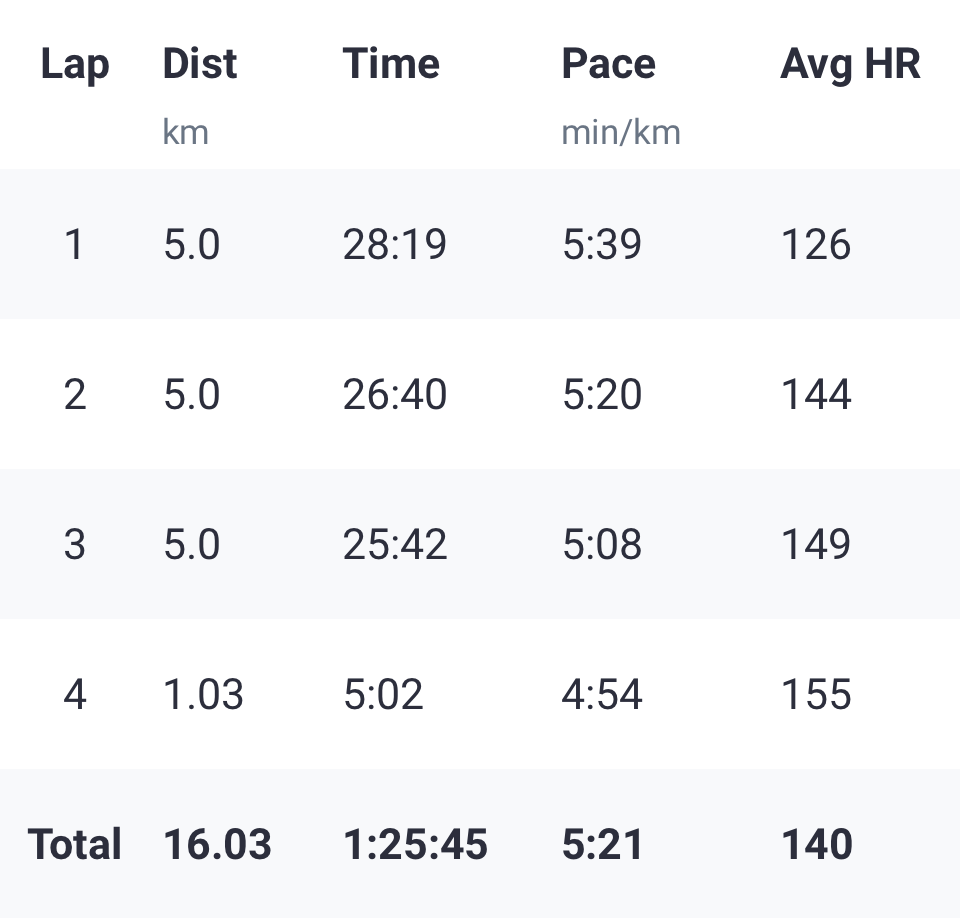
Task: Click the 126 average heart rate
Action: coord(816,244)
